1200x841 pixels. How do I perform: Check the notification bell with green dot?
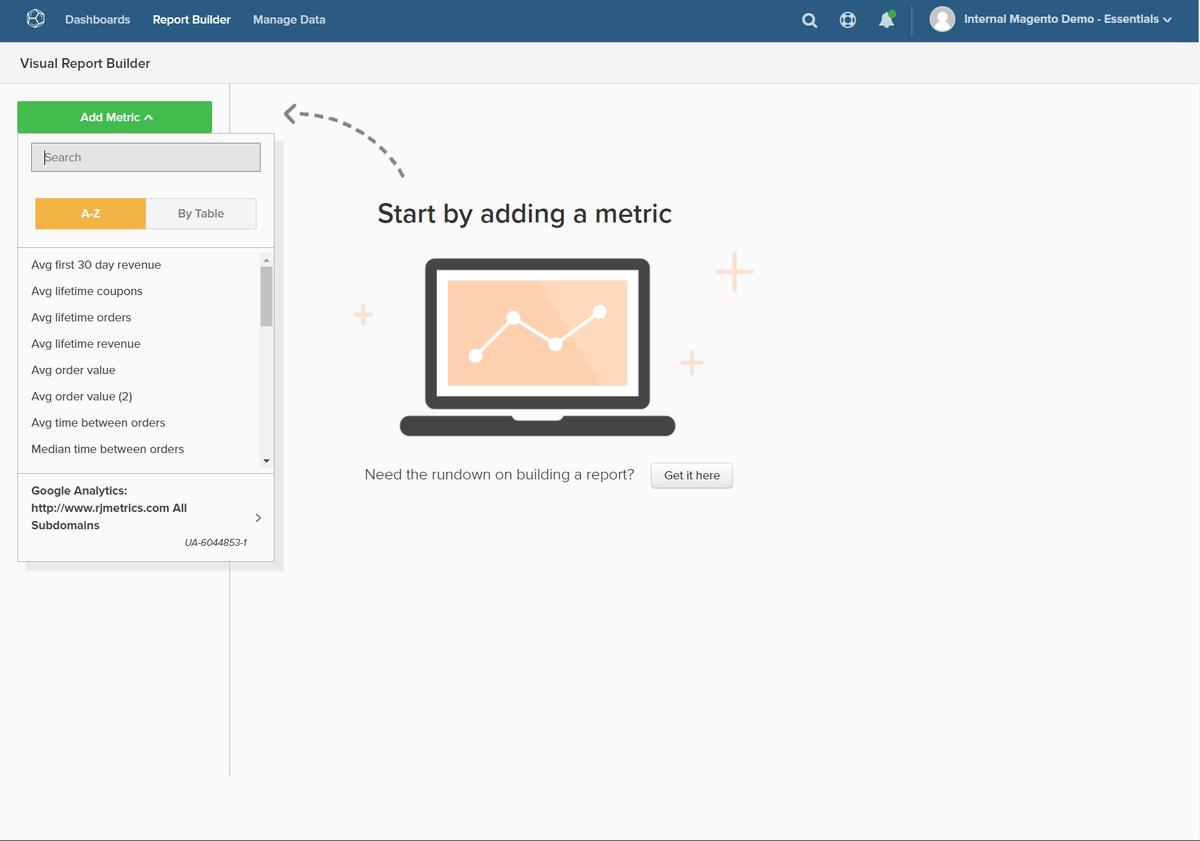[x=886, y=19]
